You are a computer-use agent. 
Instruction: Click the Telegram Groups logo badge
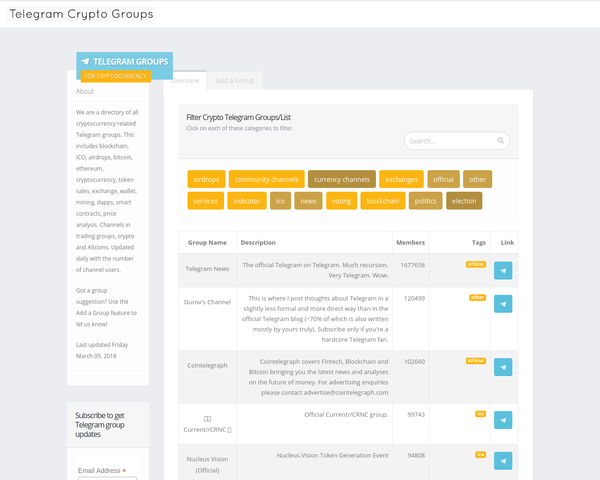pyautogui.click(x=124, y=66)
